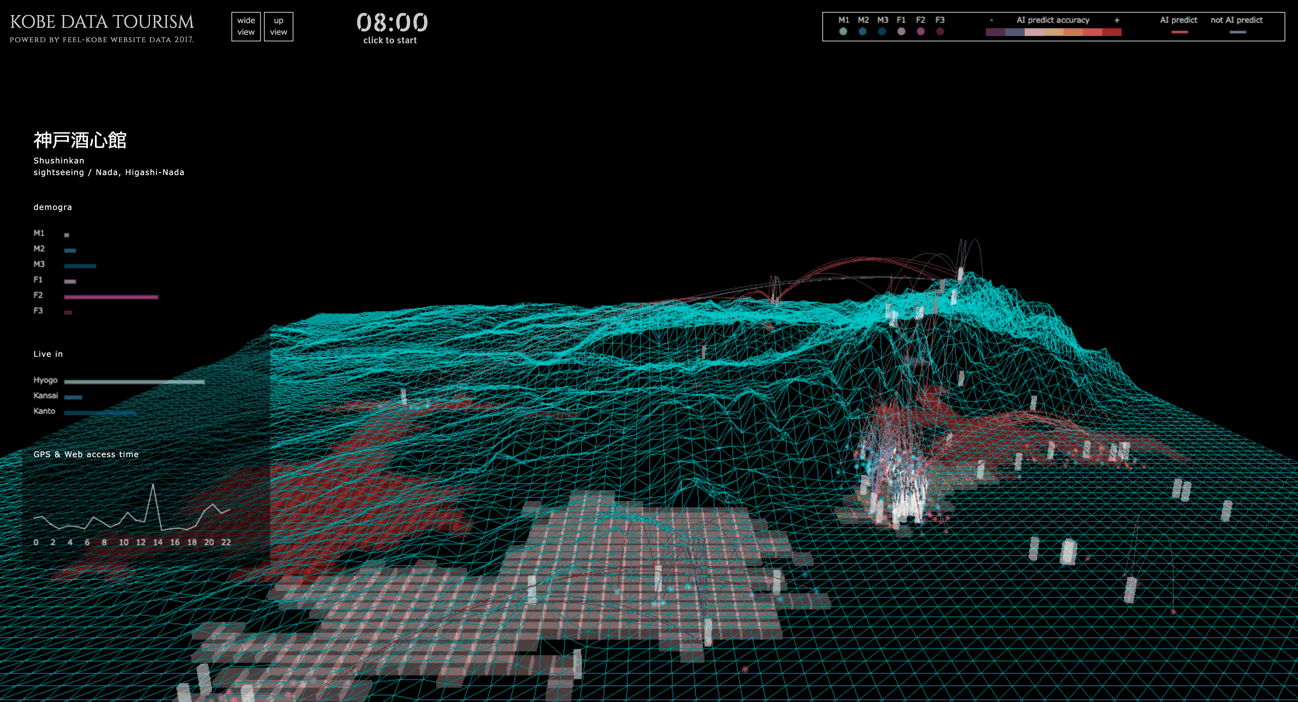The image size is (1298, 702).
Task: Click the AI predict accuracy color scale
Action: 1053,32
